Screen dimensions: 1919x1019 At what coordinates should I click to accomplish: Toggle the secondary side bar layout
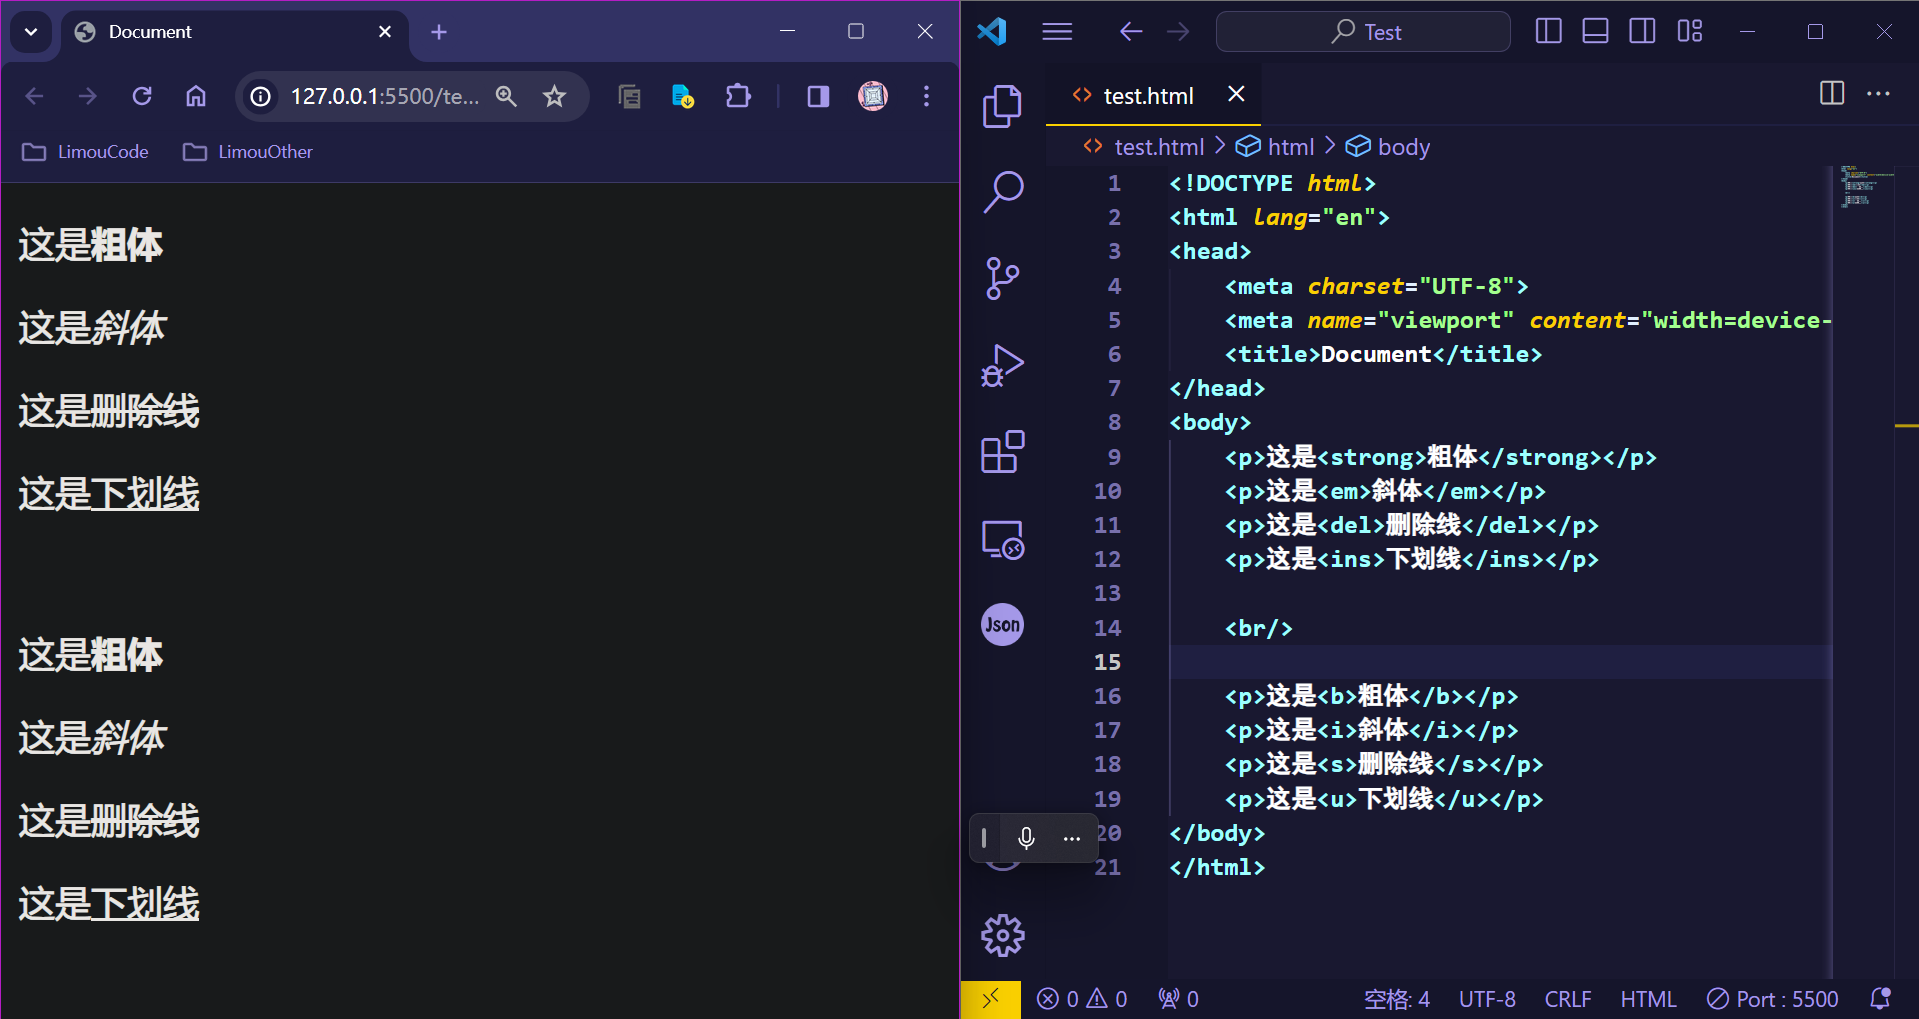(x=1642, y=32)
